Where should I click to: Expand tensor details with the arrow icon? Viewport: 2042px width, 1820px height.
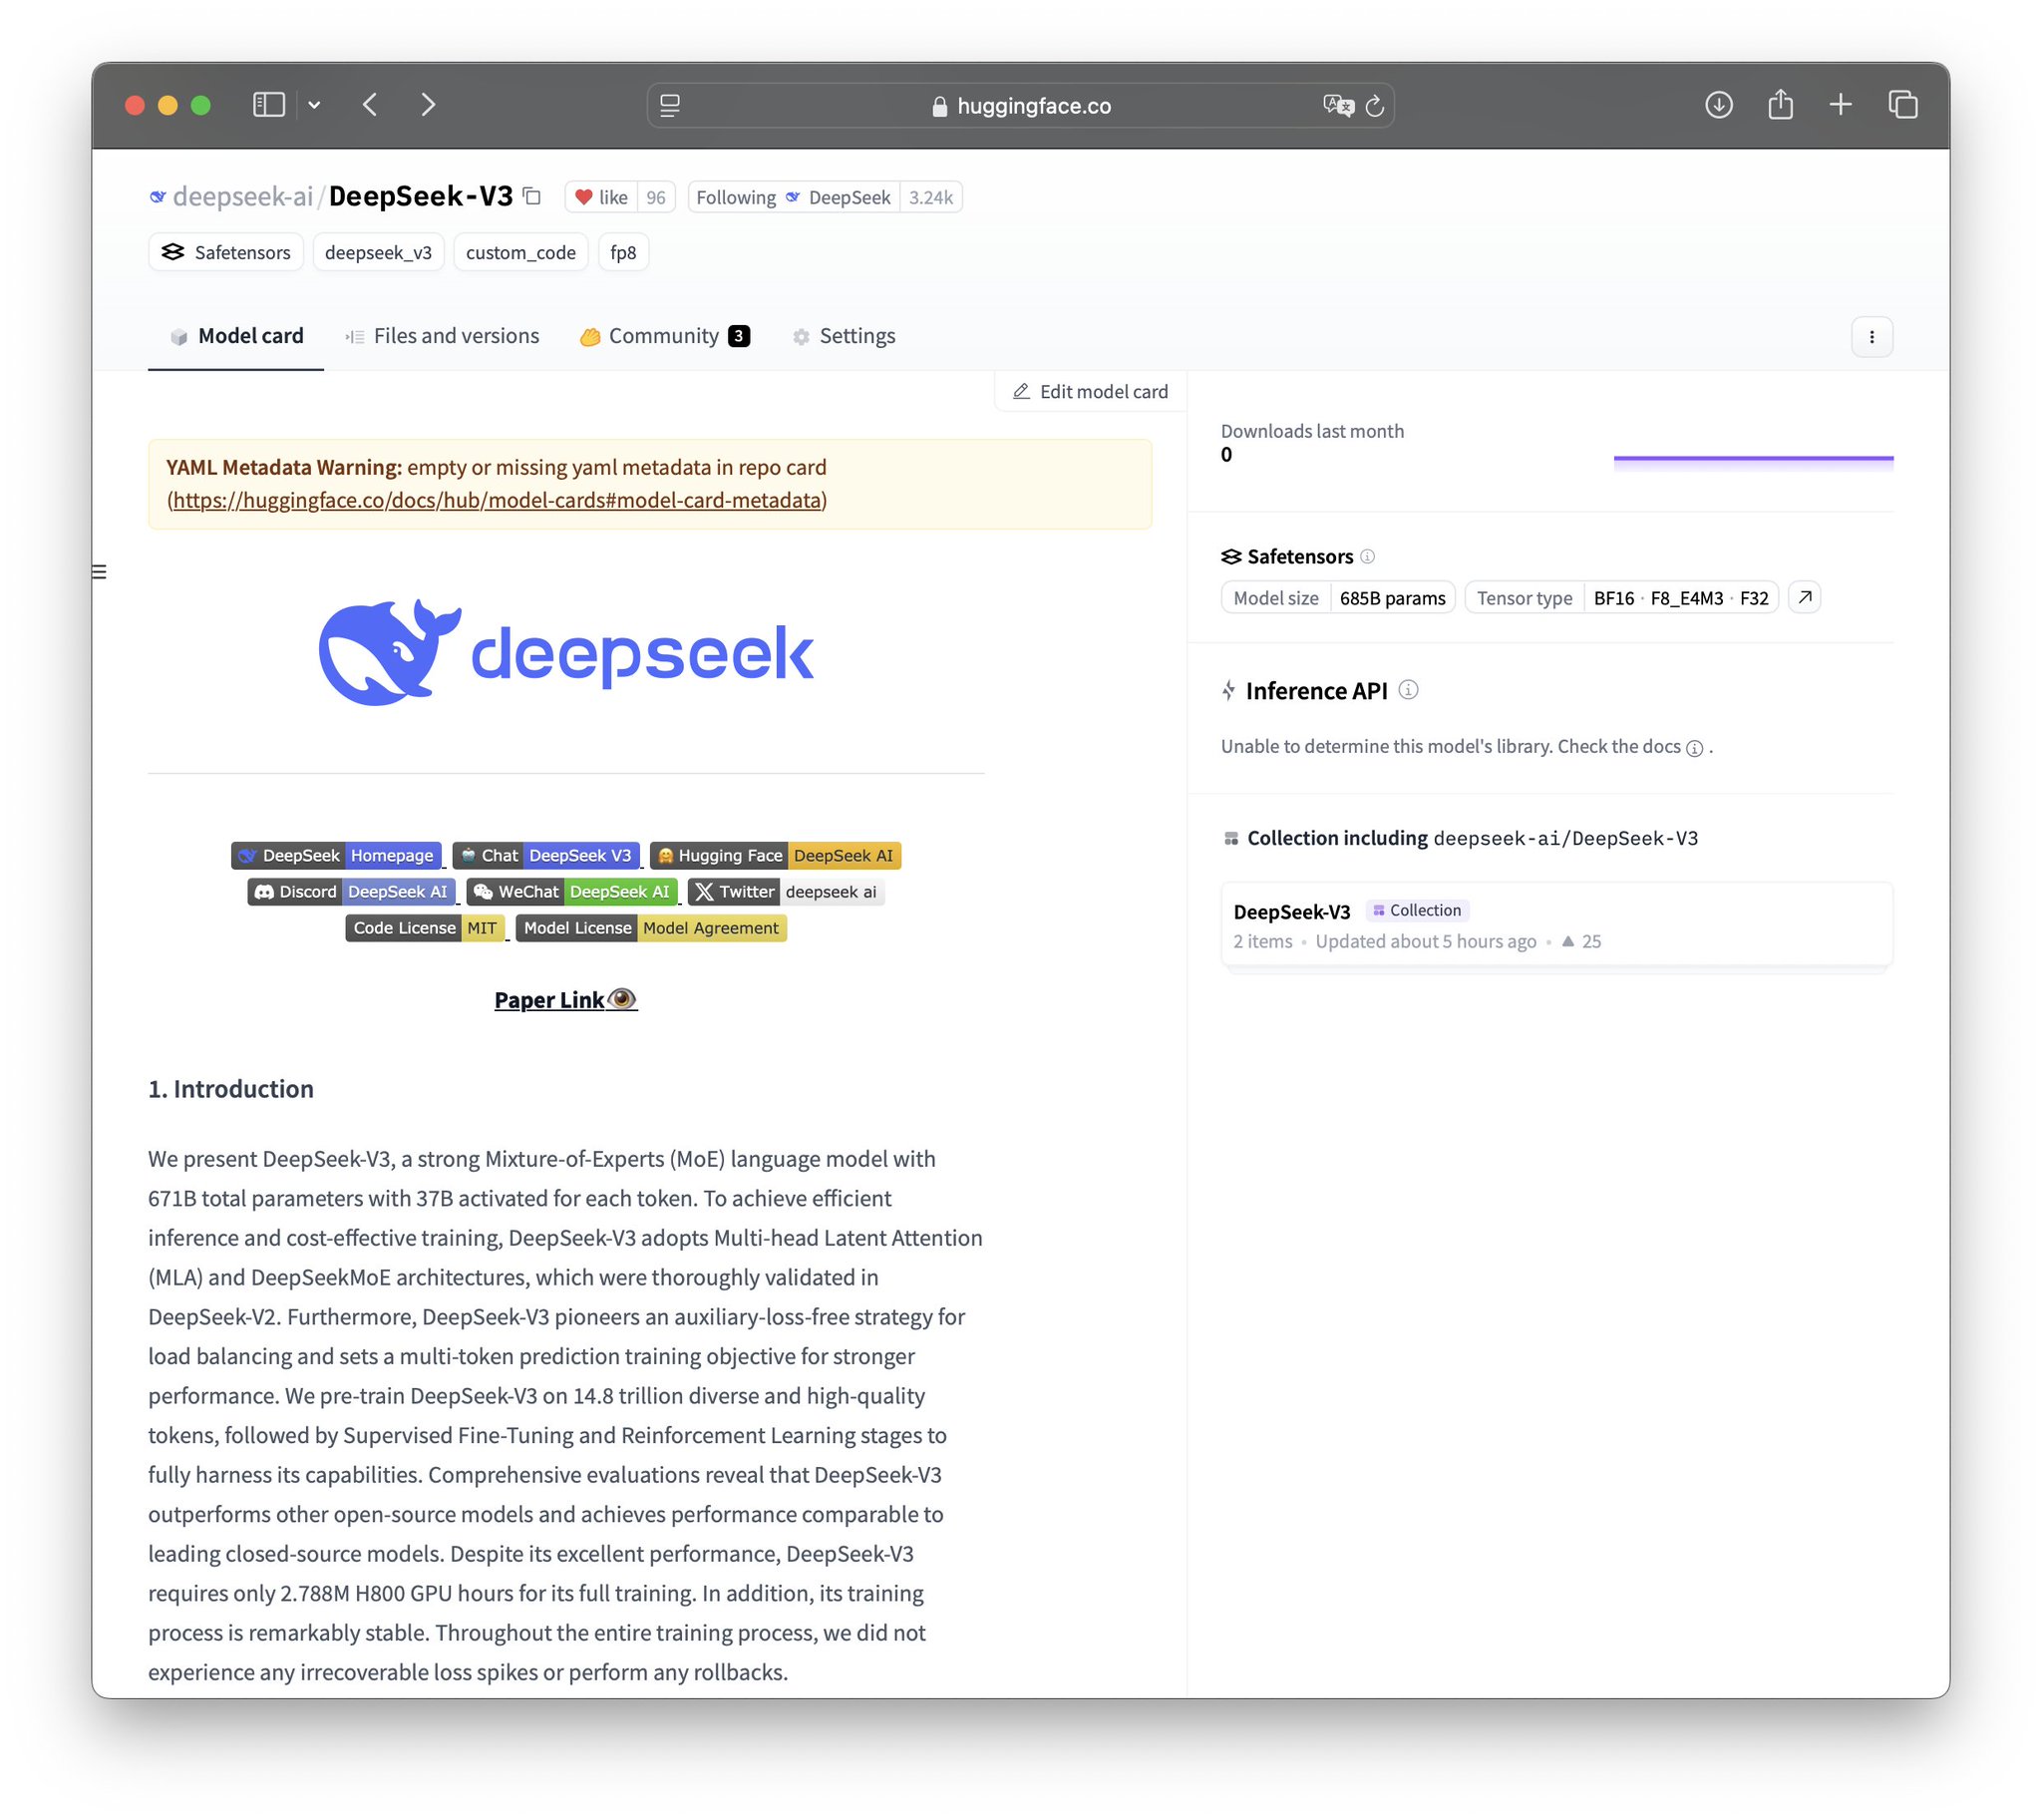[x=1804, y=597]
